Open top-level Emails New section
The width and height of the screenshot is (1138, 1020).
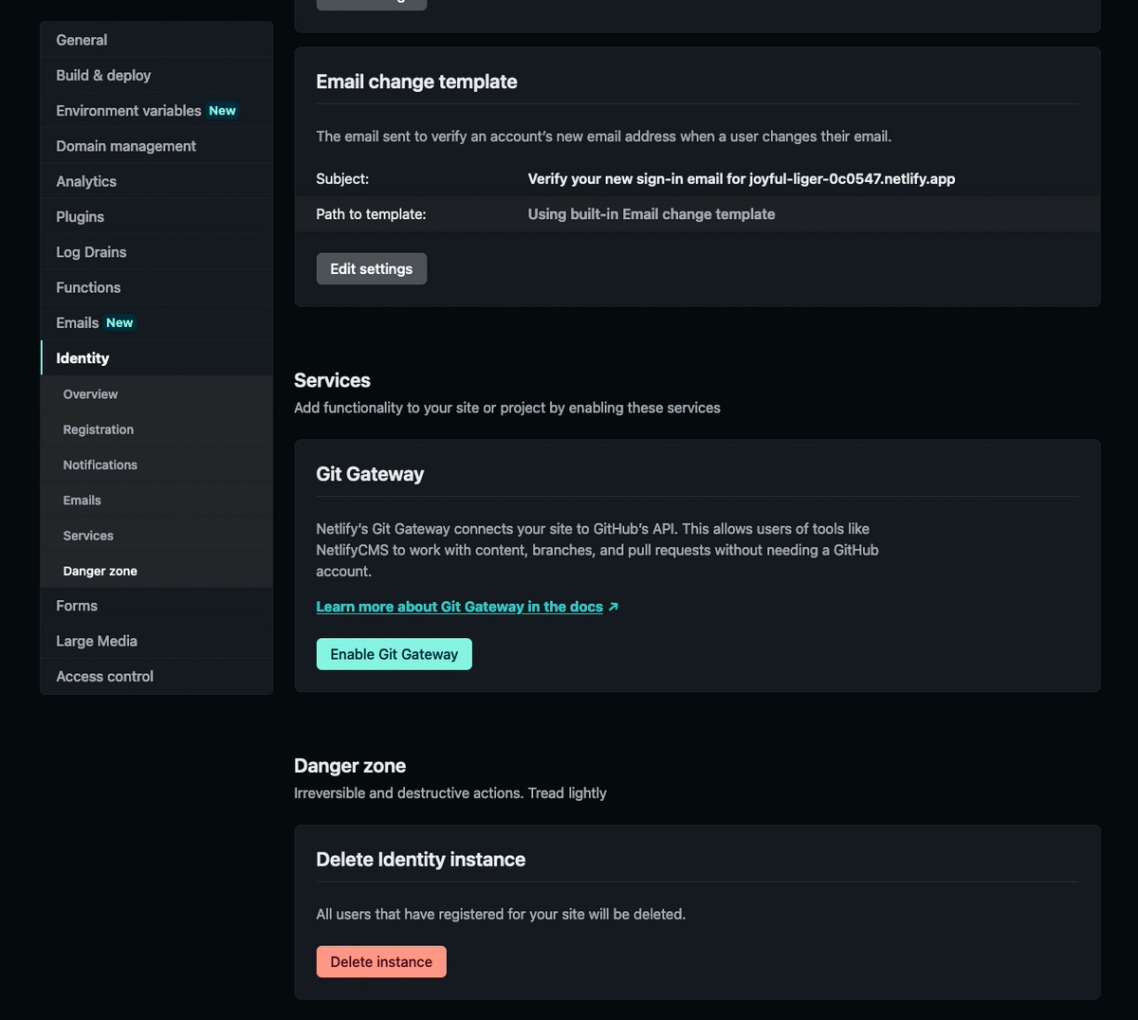(x=156, y=322)
